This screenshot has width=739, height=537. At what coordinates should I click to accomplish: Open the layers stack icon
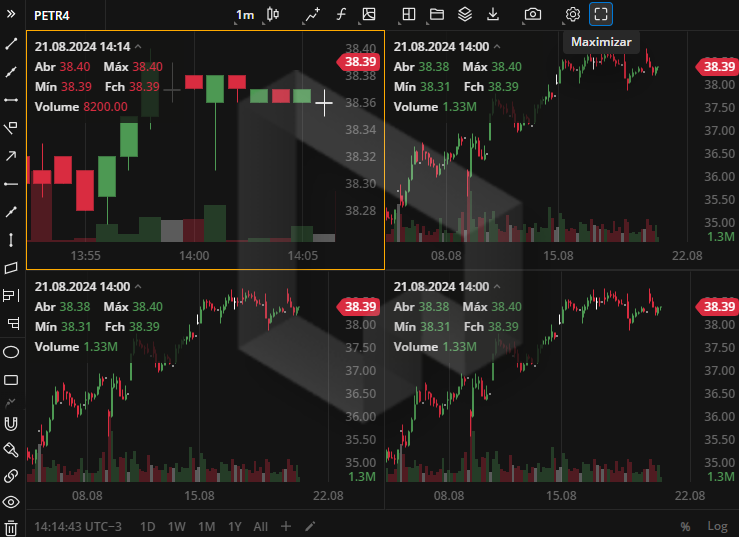465,15
